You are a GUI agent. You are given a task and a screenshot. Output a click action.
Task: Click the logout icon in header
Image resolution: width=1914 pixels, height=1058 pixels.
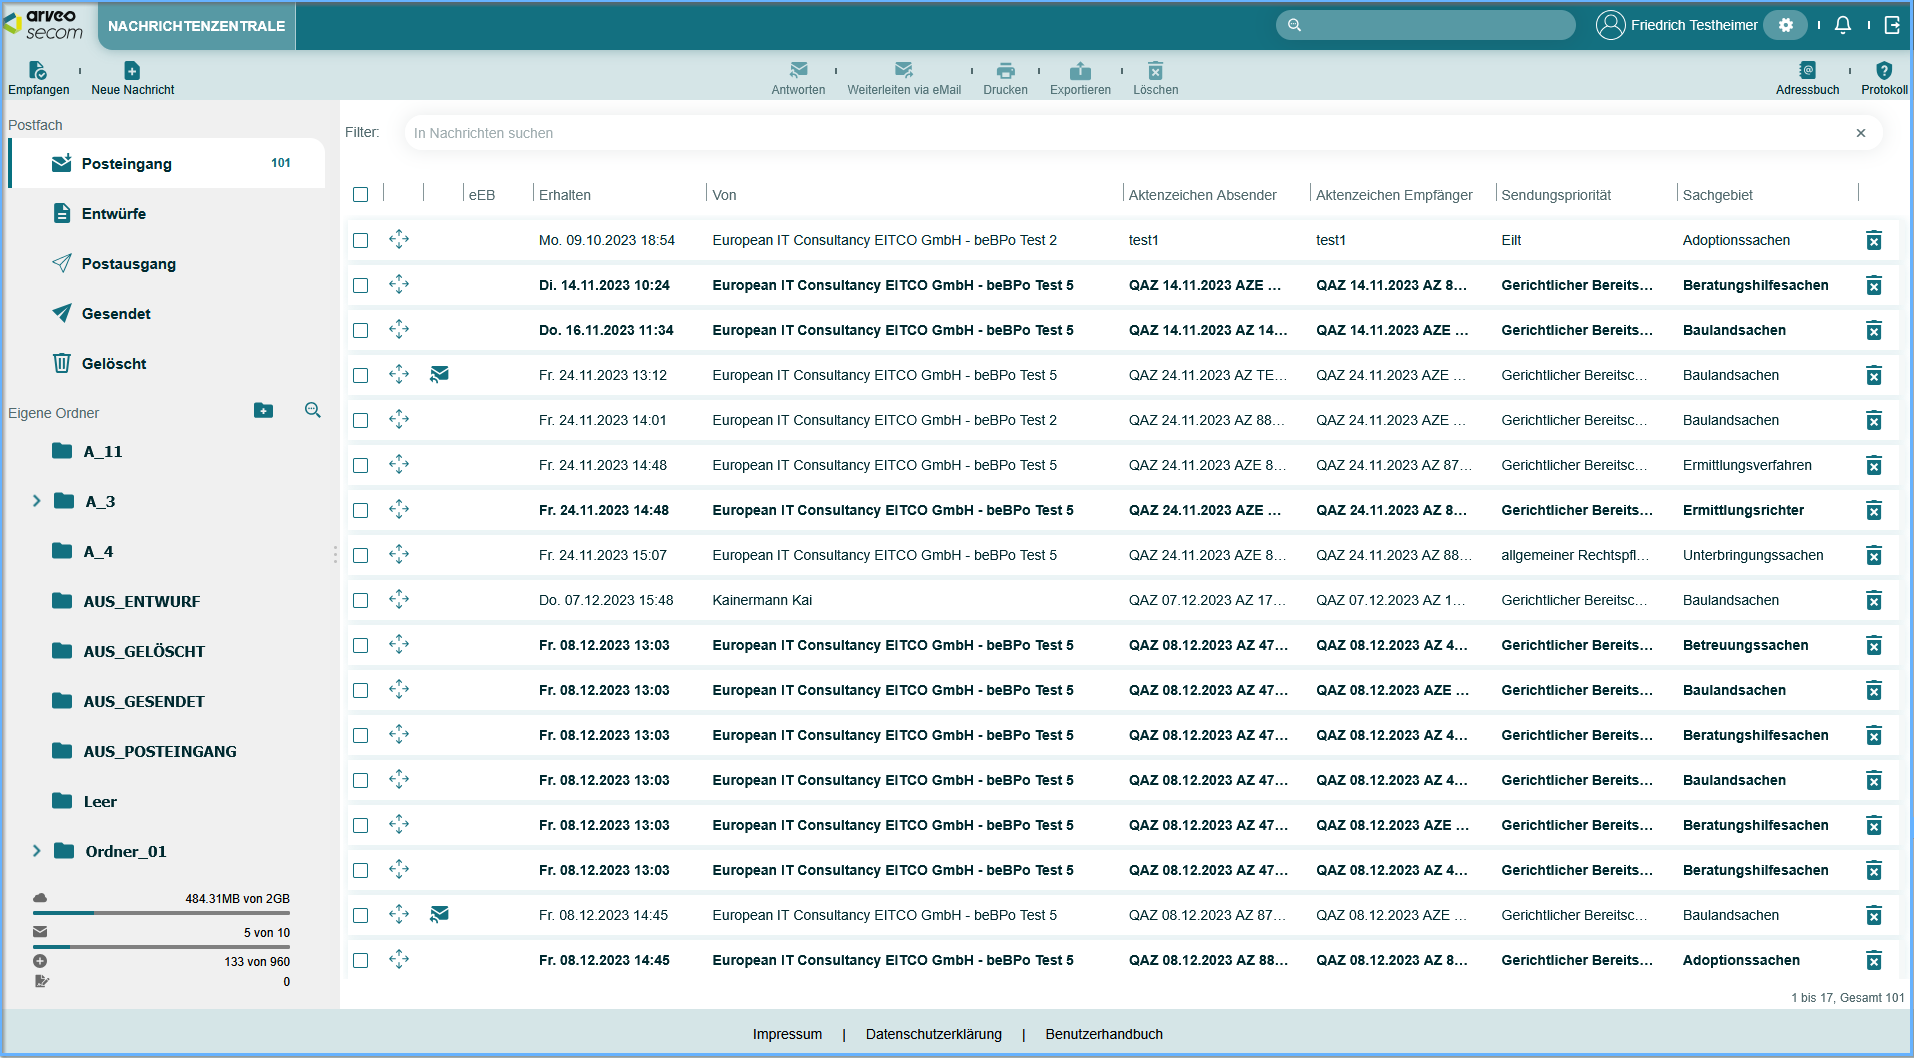point(1892,25)
